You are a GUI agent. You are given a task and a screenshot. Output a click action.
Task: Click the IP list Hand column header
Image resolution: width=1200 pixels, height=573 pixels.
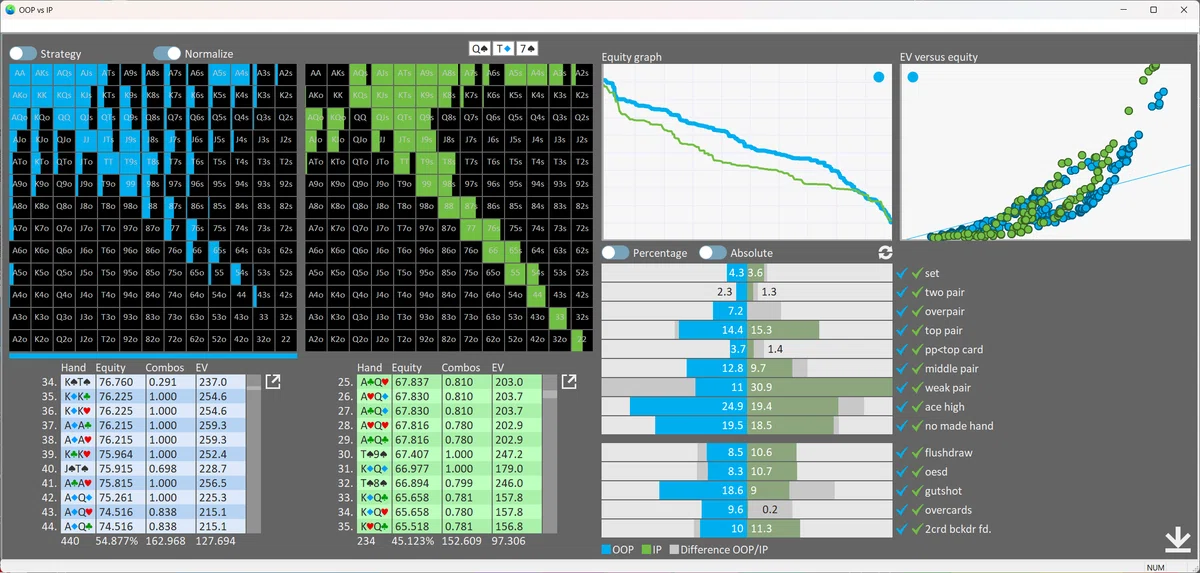pyautogui.click(x=370, y=368)
